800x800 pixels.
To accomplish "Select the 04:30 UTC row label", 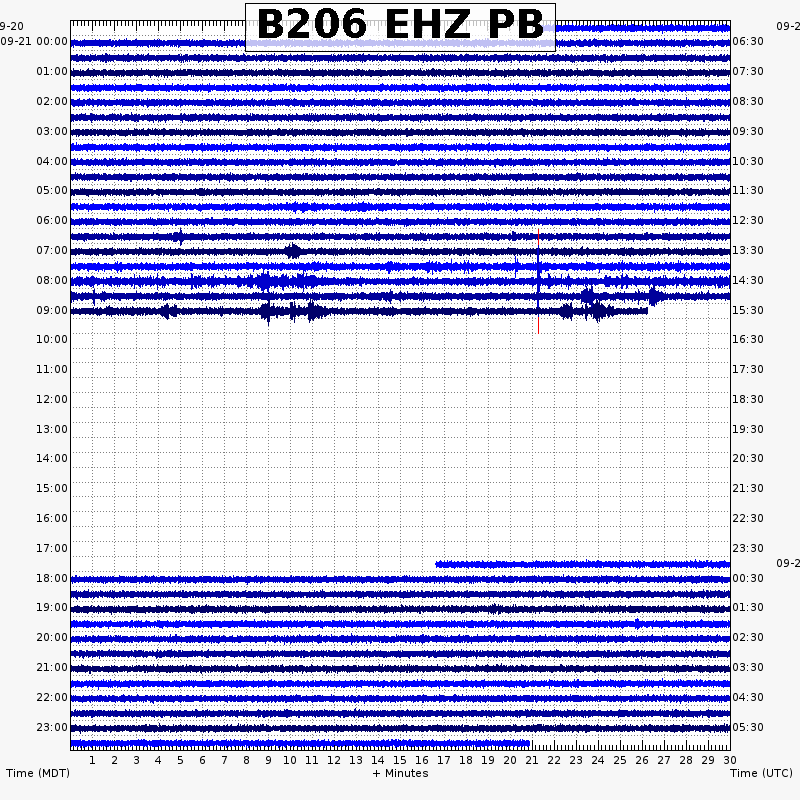I will (748, 697).
